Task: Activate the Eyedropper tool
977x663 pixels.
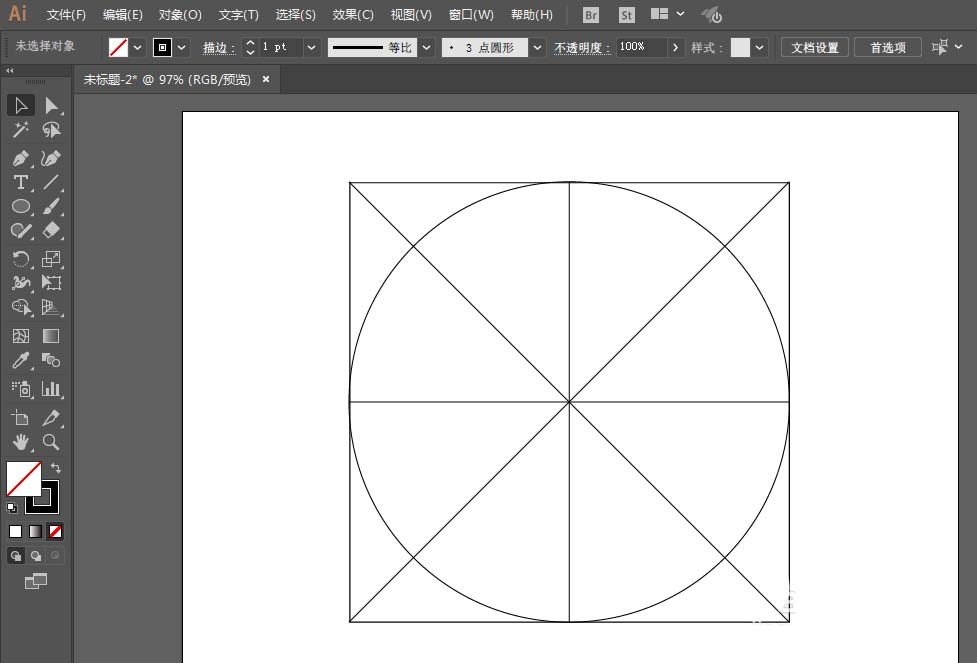Action: point(21,360)
